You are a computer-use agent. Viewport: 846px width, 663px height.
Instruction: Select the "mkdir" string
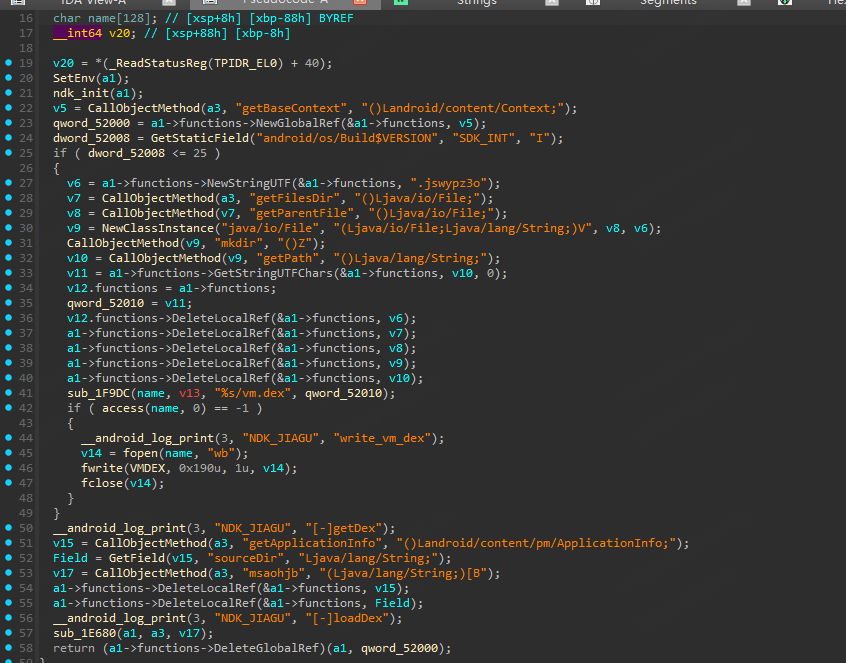point(242,243)
